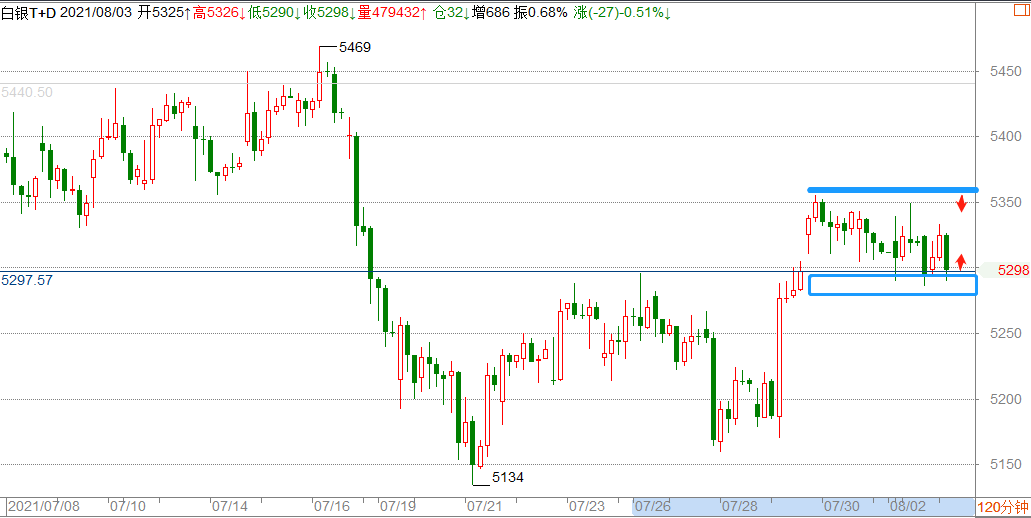Click the 07/10 date axis label
Image resolution: width=1031 pixels, height=518 pixels.
pos(128,507)
